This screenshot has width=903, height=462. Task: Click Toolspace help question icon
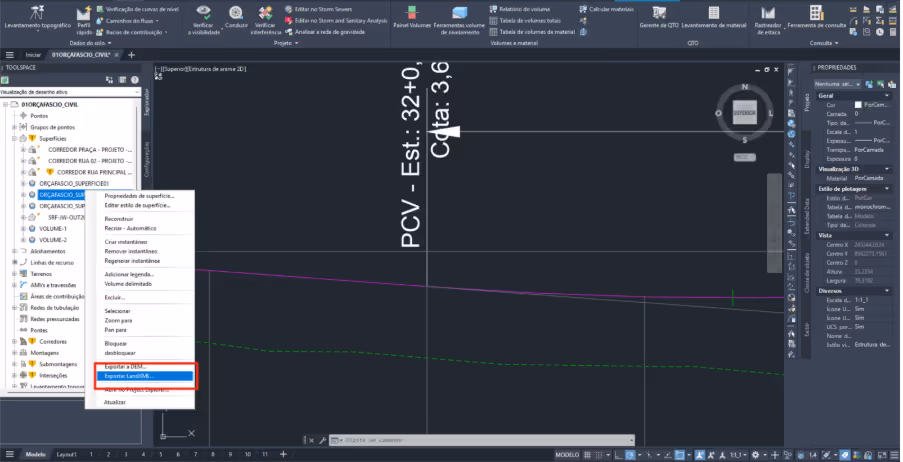(x=135, y=80)
